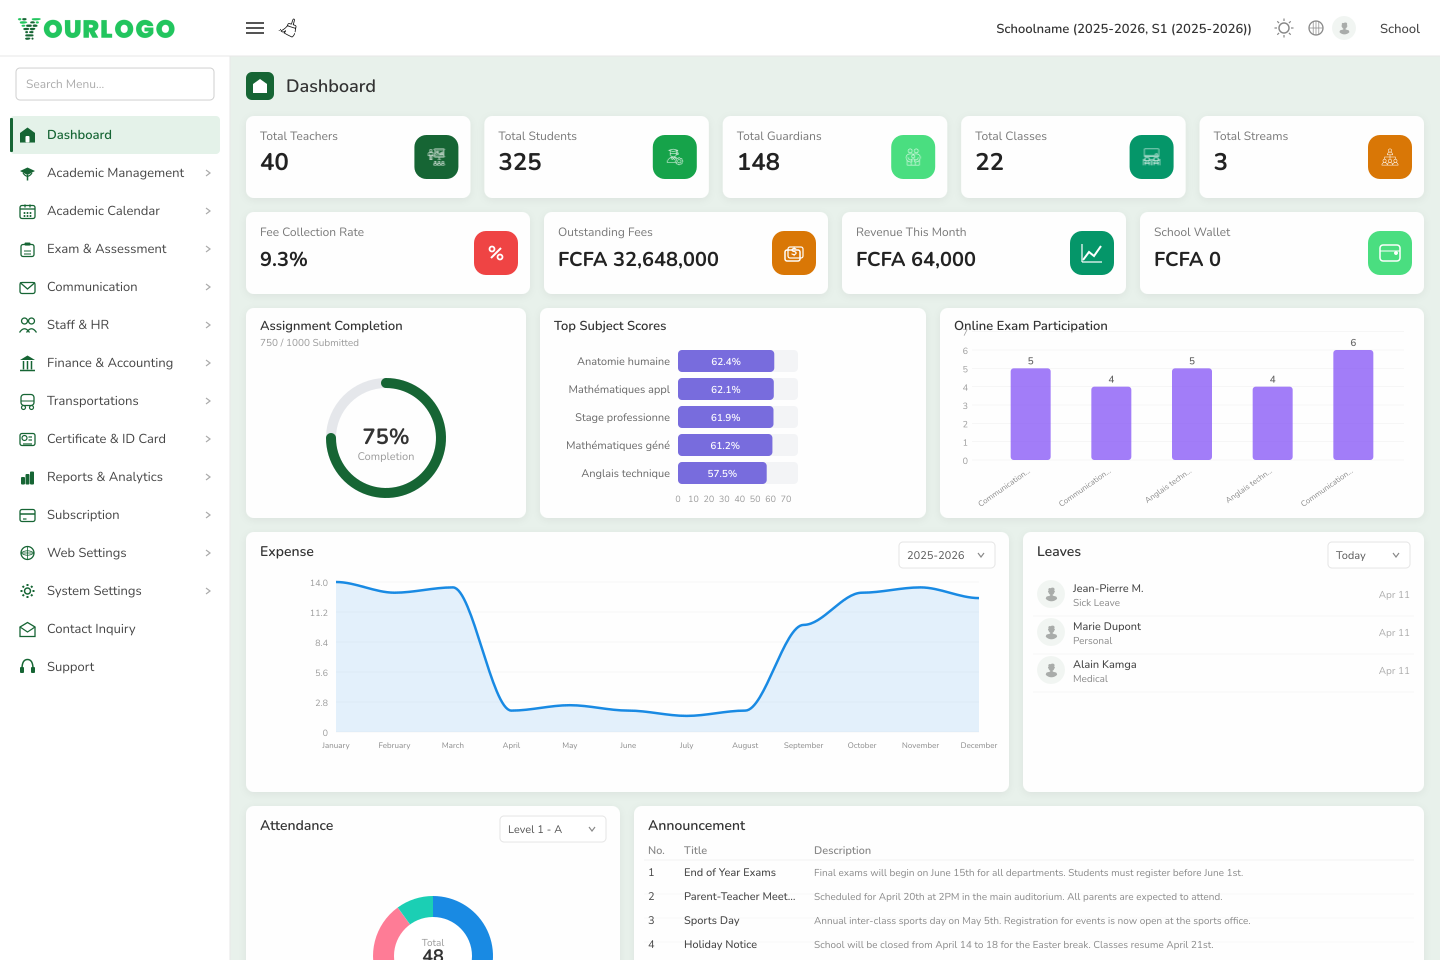This screenshot has width=1440, height=960.
Task: Click the Sports Day announcement title
Action: pos(711,921)
